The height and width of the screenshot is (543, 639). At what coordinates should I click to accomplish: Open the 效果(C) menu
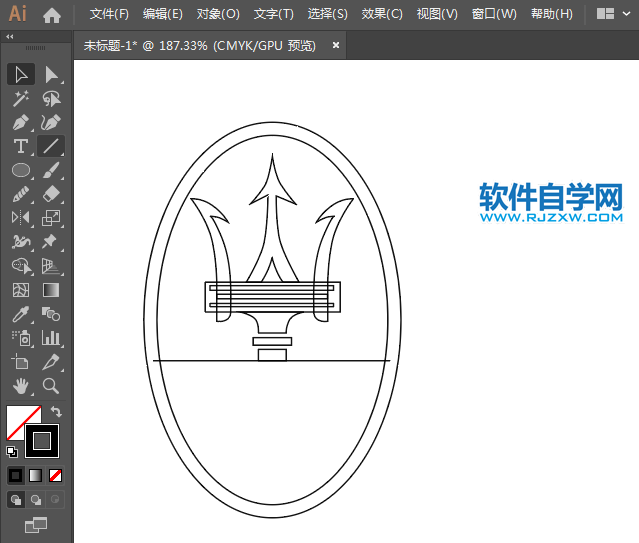[x=382, y=14]
